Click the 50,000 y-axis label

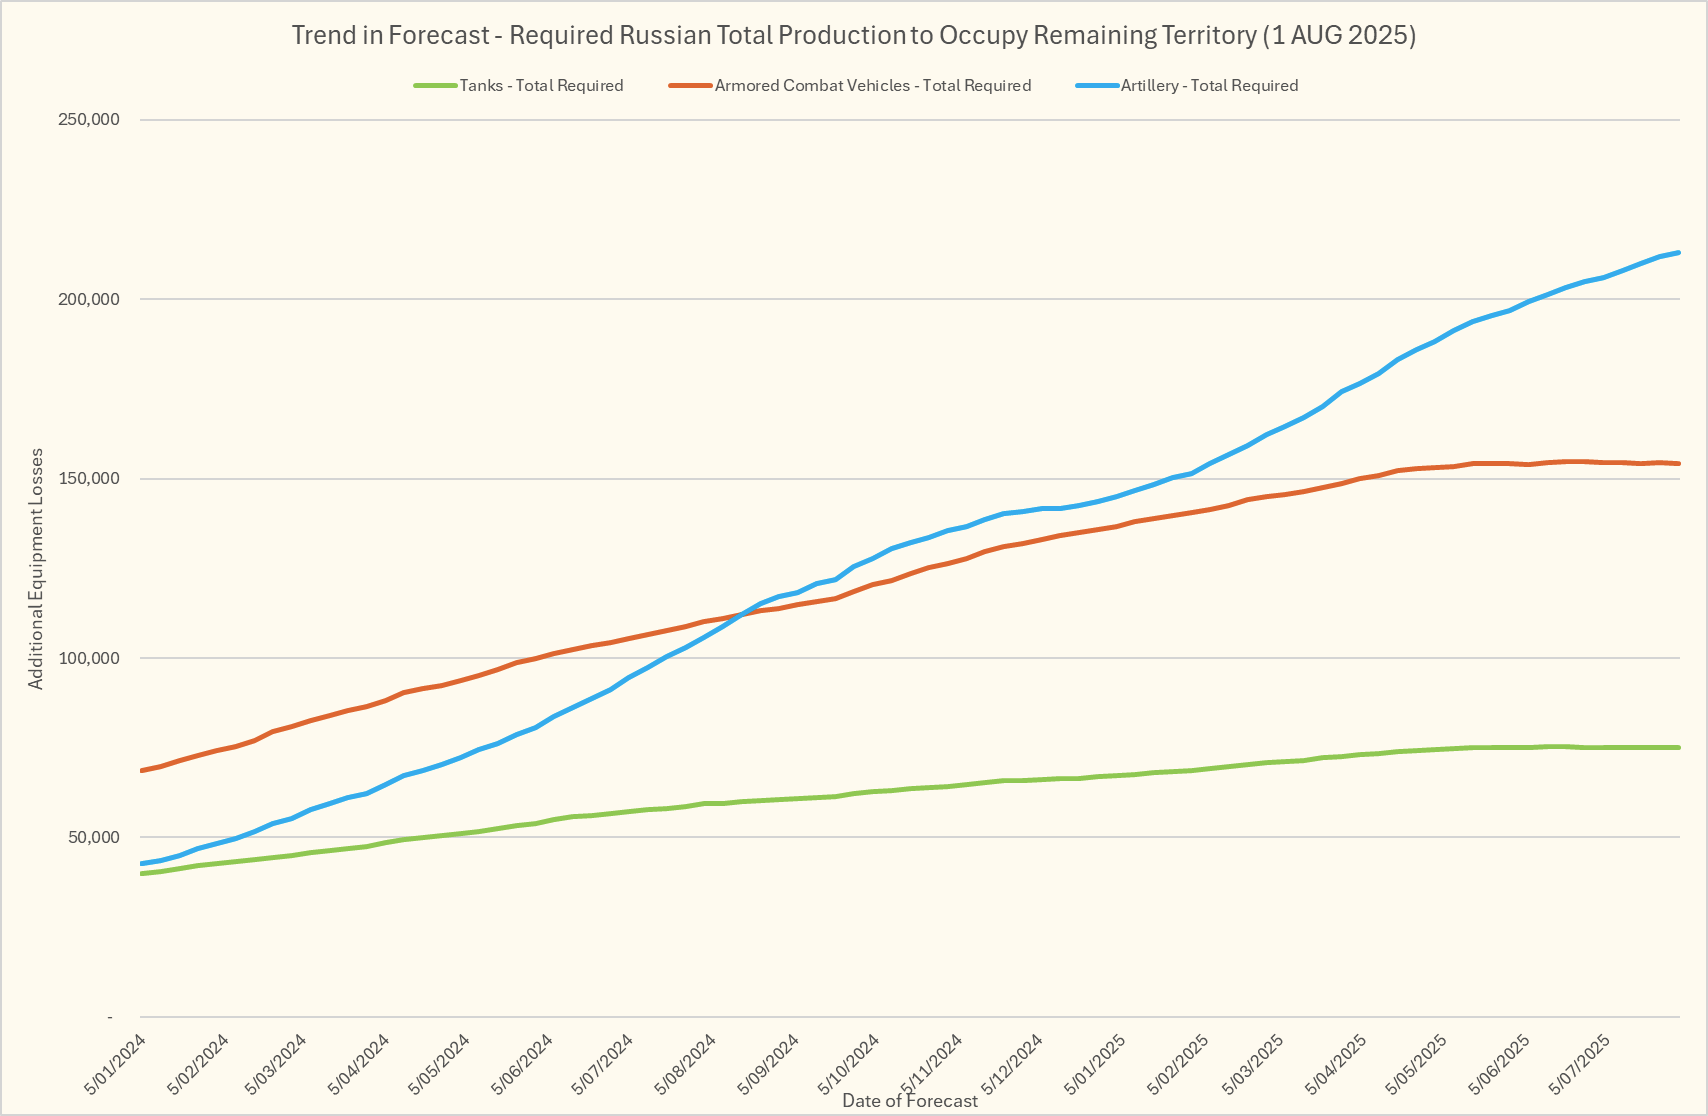click(x=95, y=838)
